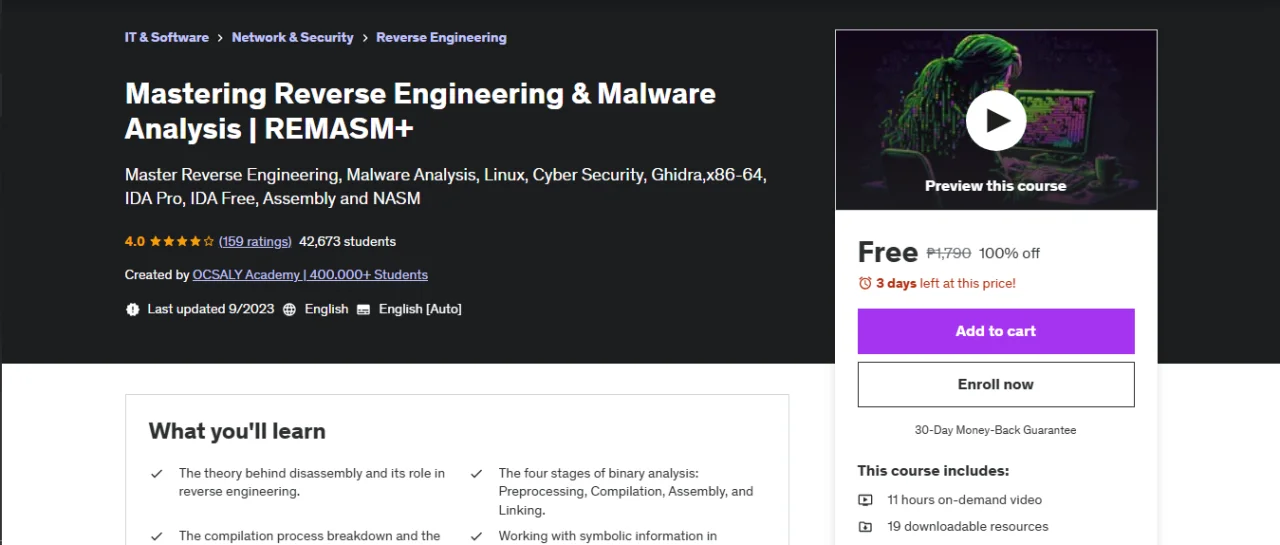Viewport: 1280px width, 545px height.
Task: Click the 'theory behind disassembly' item
Action: point(312,482)
